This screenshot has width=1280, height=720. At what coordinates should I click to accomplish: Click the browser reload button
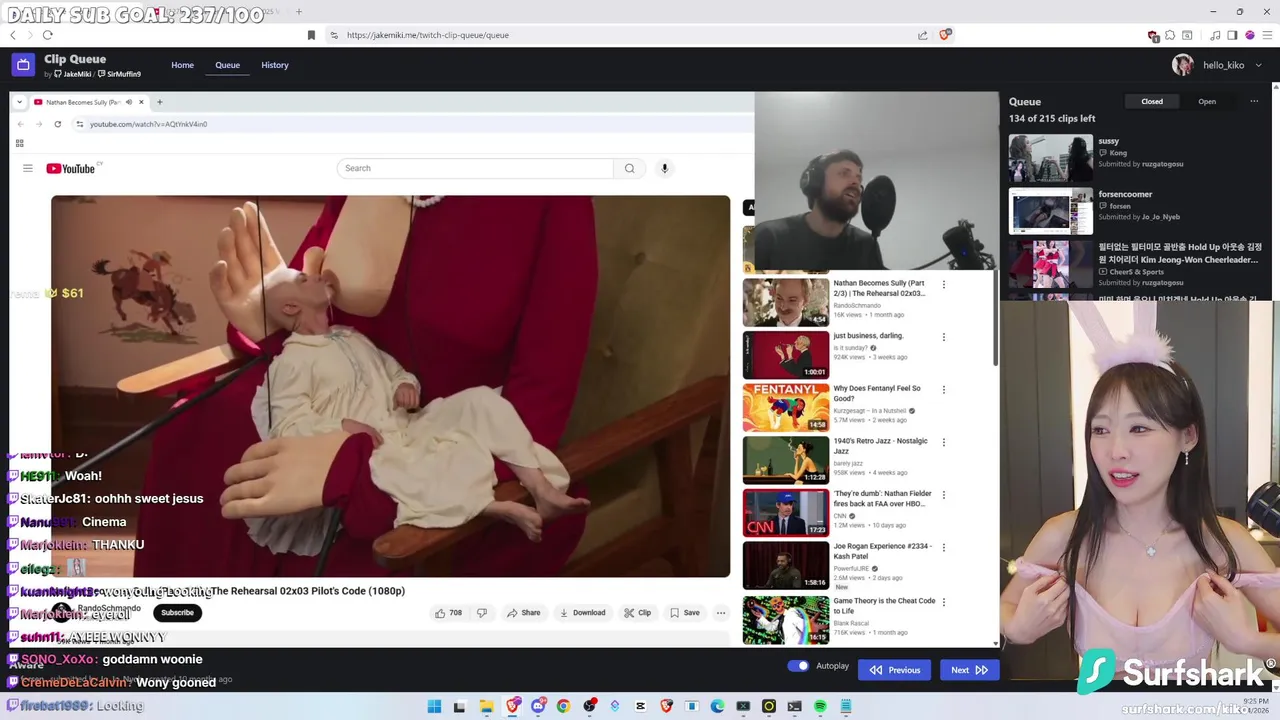(47, 35)
